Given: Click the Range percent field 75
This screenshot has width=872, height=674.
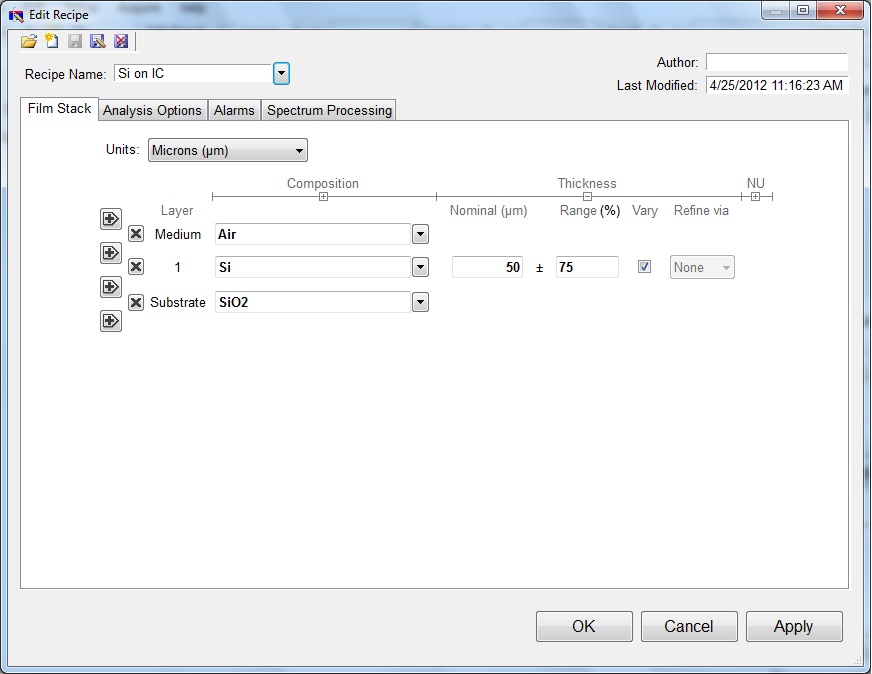Looking at the screenshot, I should 587,267.
